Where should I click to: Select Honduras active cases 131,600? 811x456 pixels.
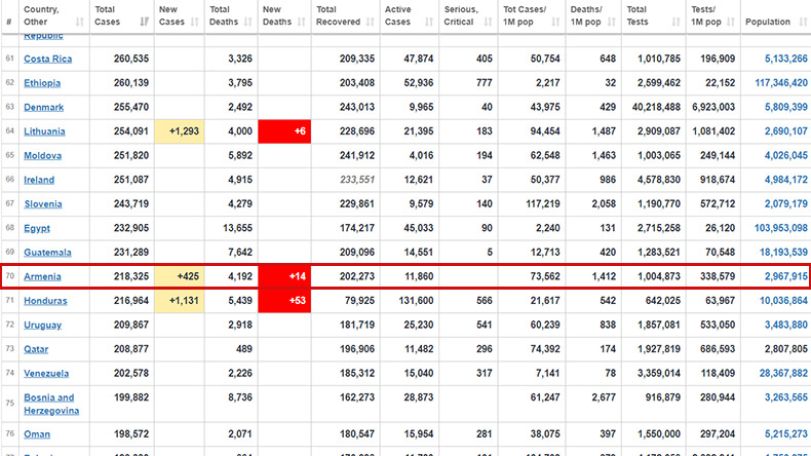click(x=416, y=301)
